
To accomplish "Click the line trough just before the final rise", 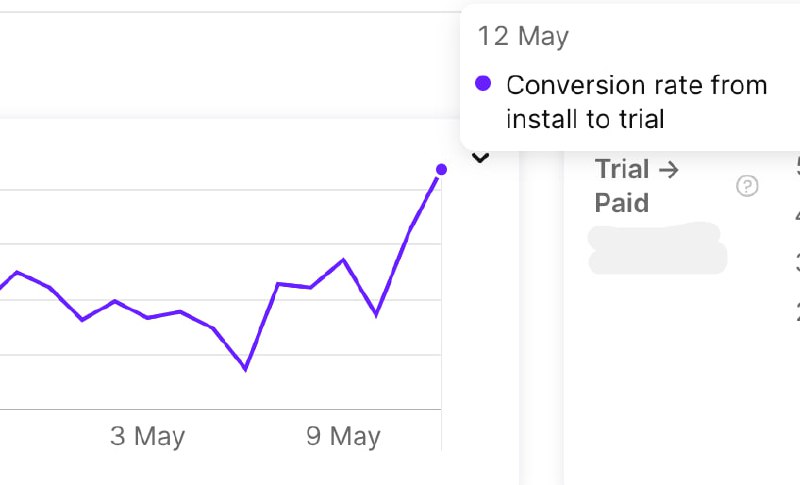I will [376, 315].
